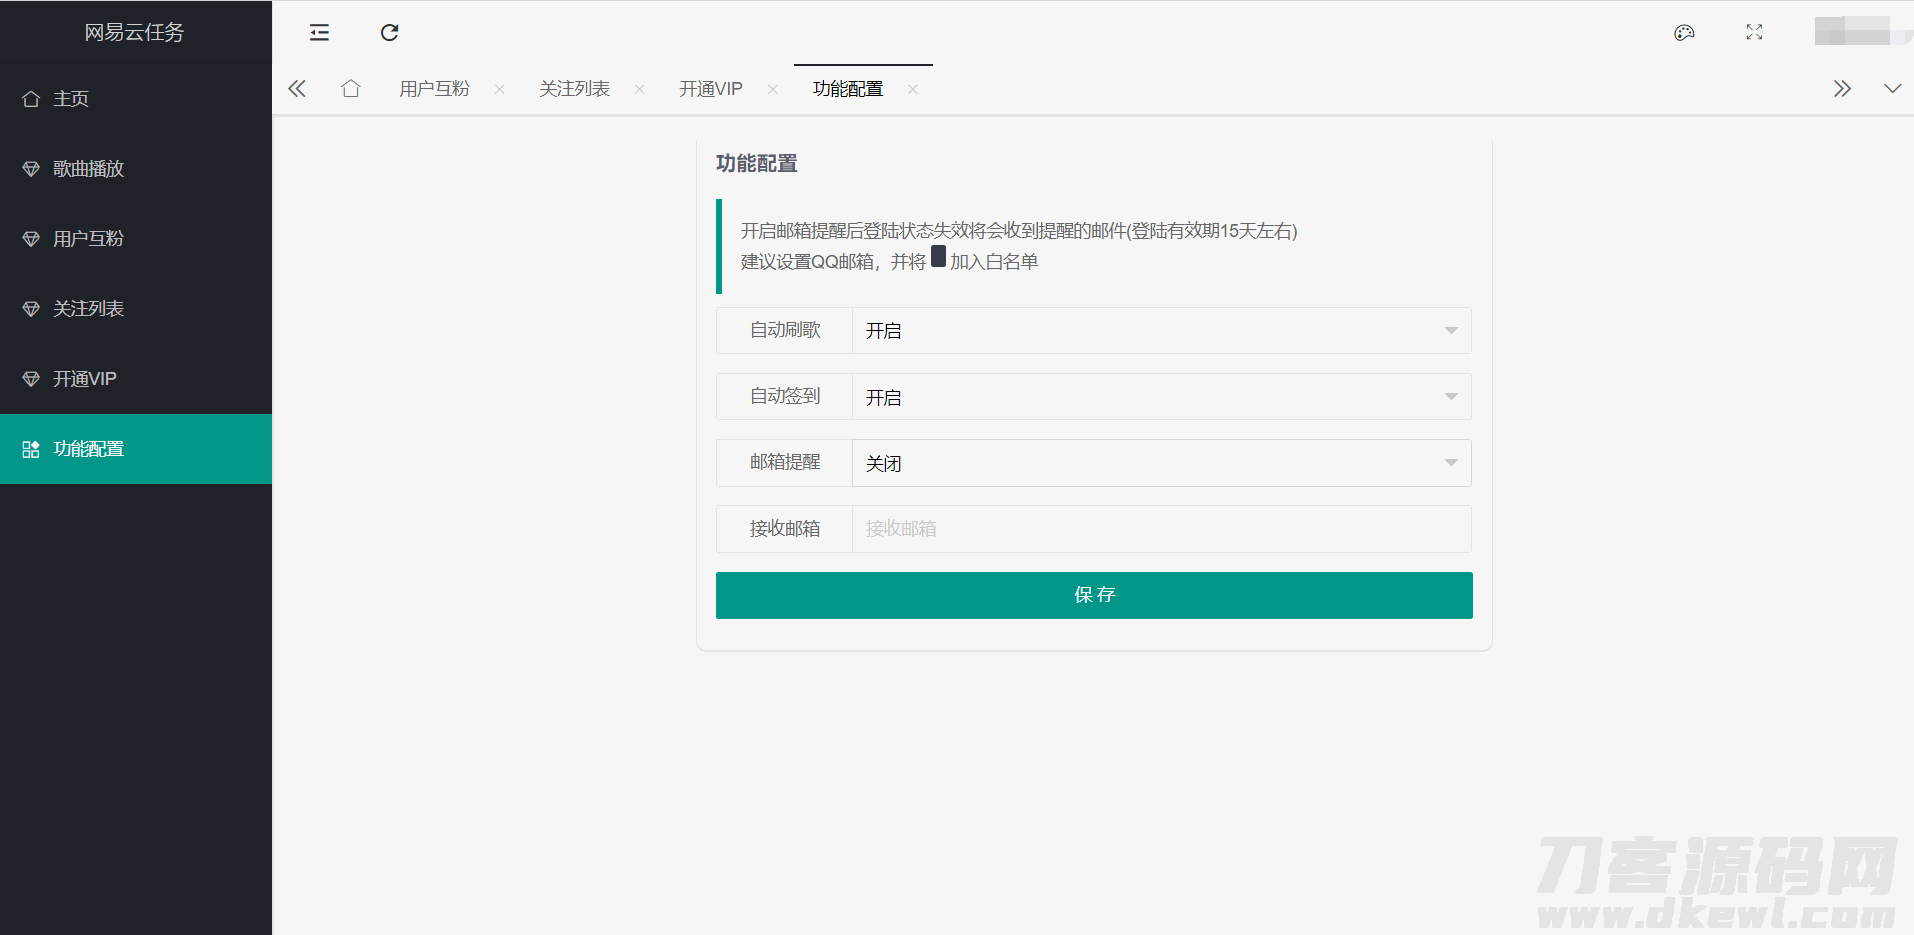Viewport: 1914px width, 935px height.
Task: Collapse the sidebar with the menu fold icon
Action: point(319,33)
